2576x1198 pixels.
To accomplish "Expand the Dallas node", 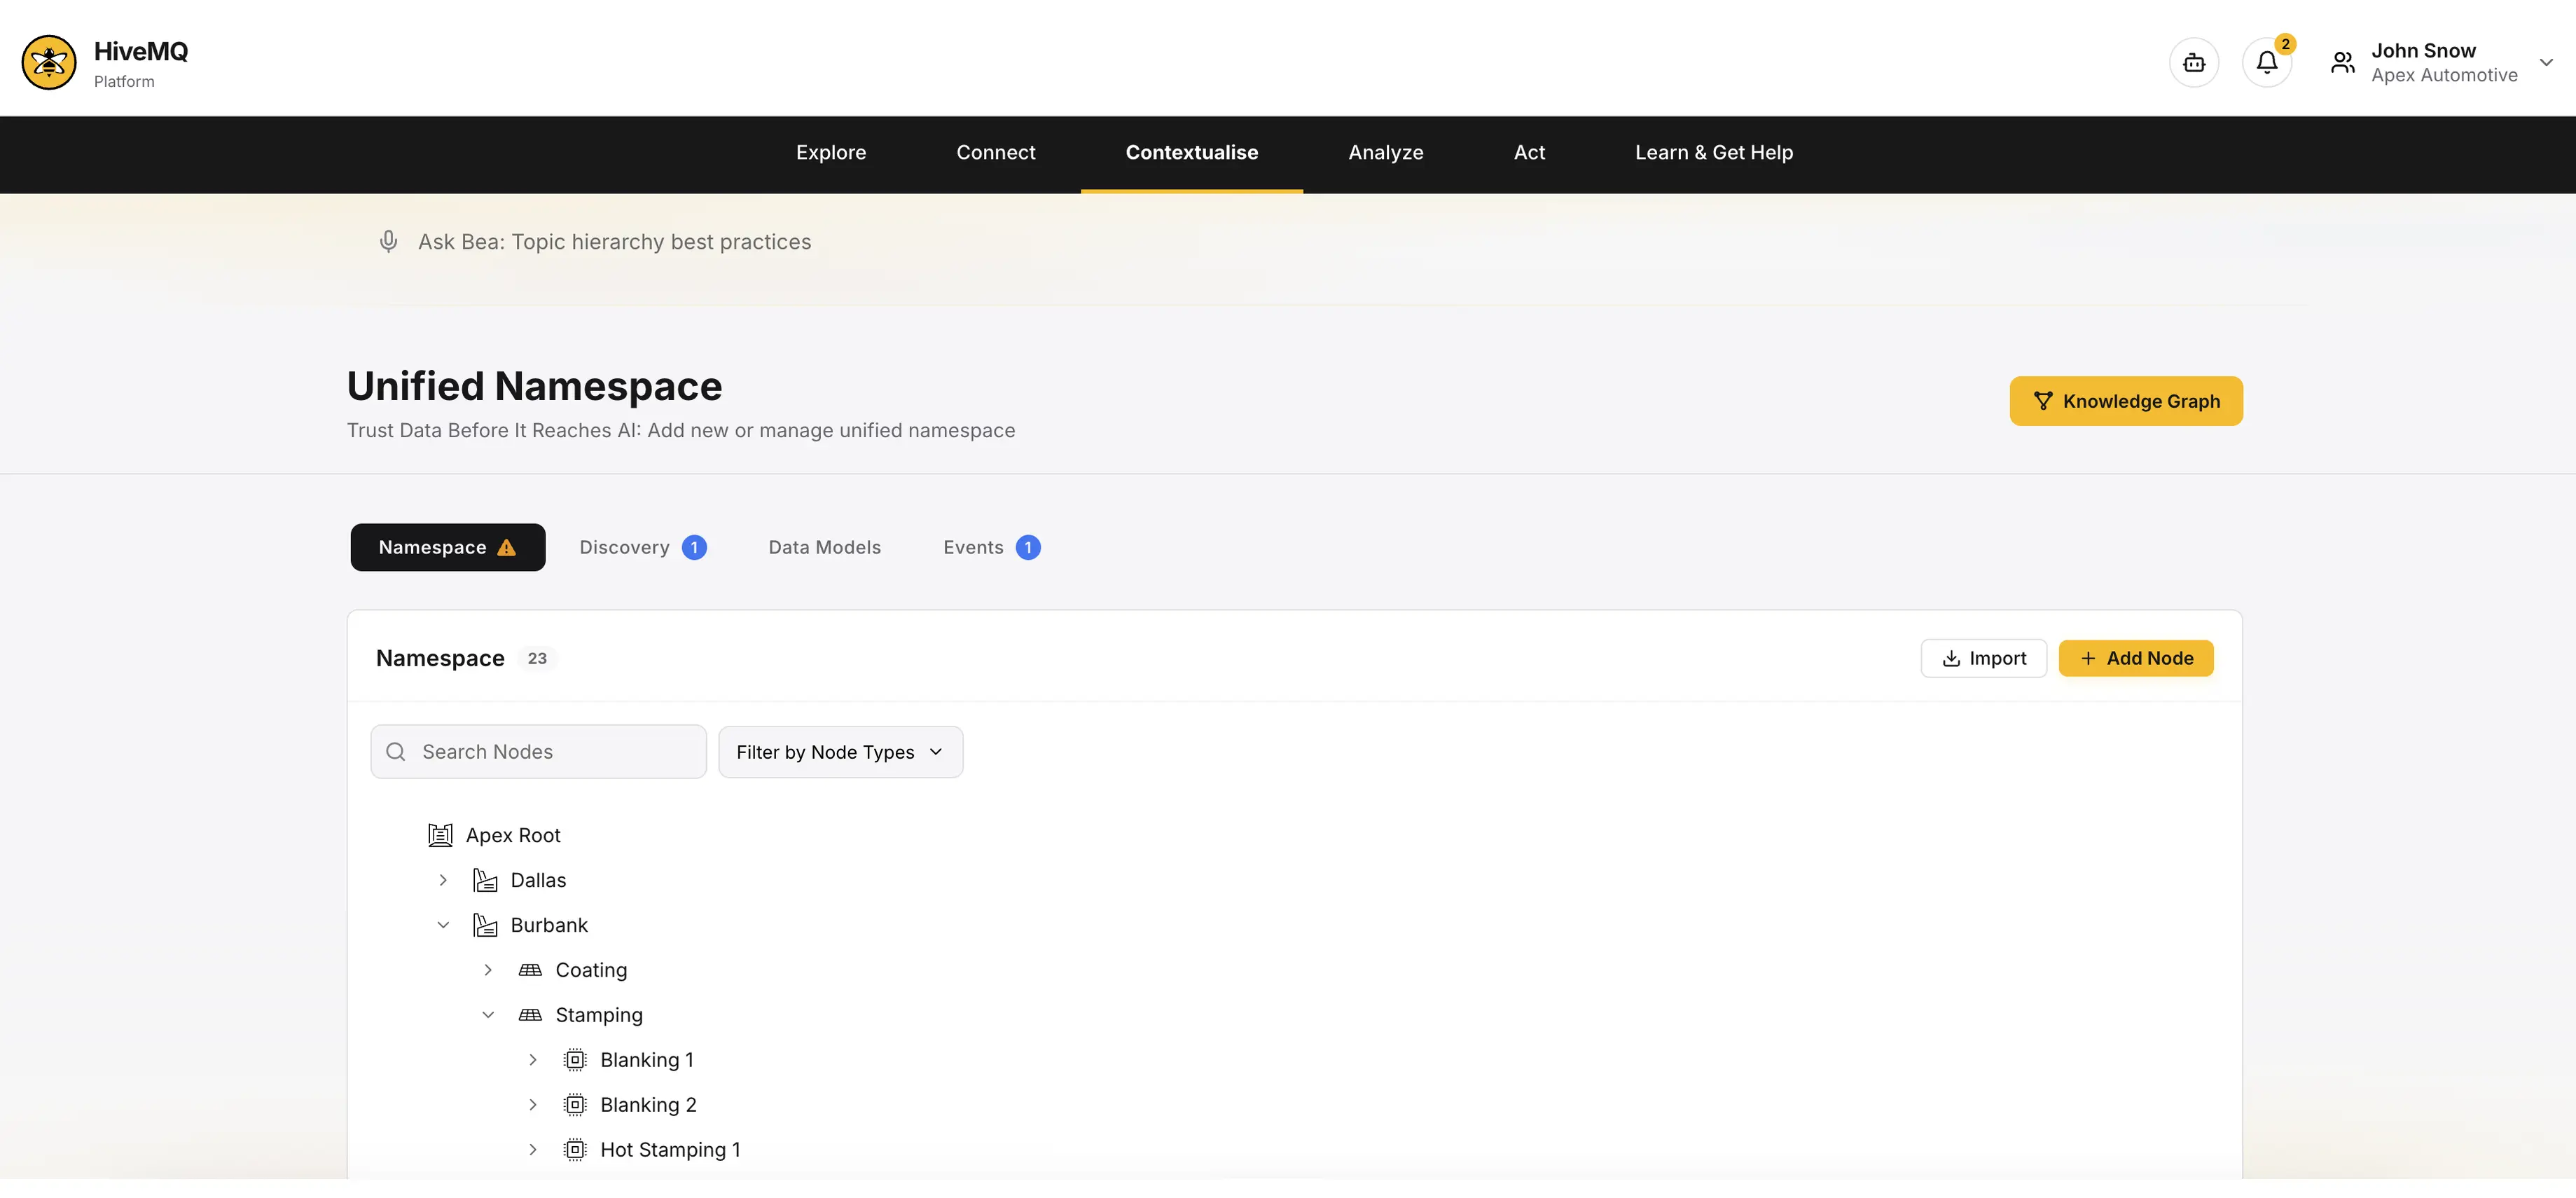I will click(443, 880).
